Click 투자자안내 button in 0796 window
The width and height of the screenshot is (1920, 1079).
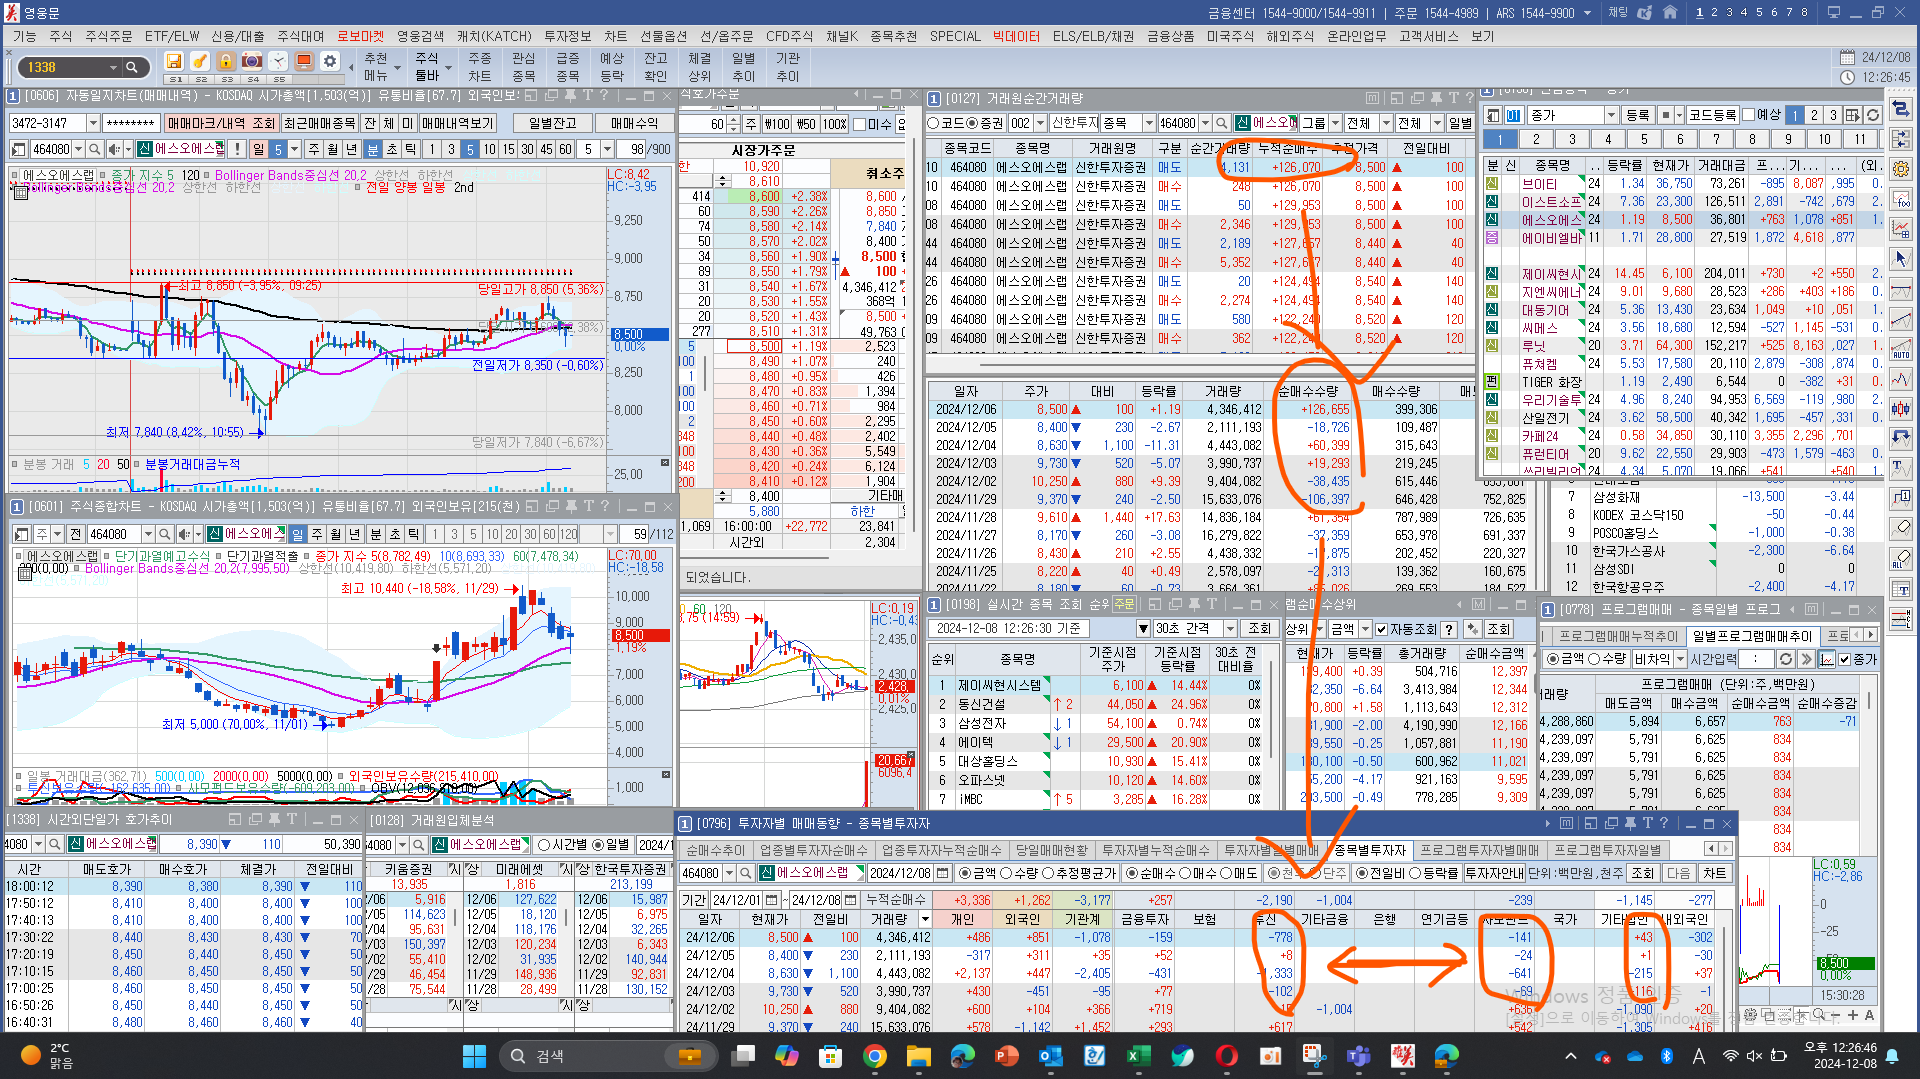(x=1495, y=873)
